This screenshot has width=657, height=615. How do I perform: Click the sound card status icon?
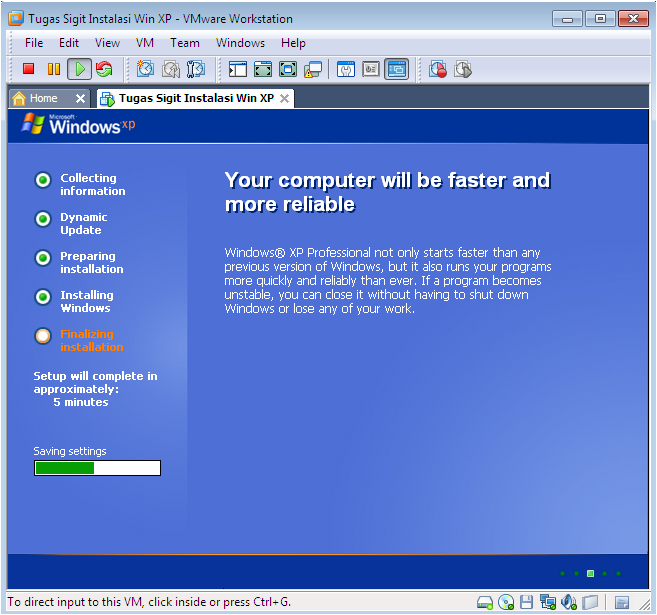(x=569, y=602)
